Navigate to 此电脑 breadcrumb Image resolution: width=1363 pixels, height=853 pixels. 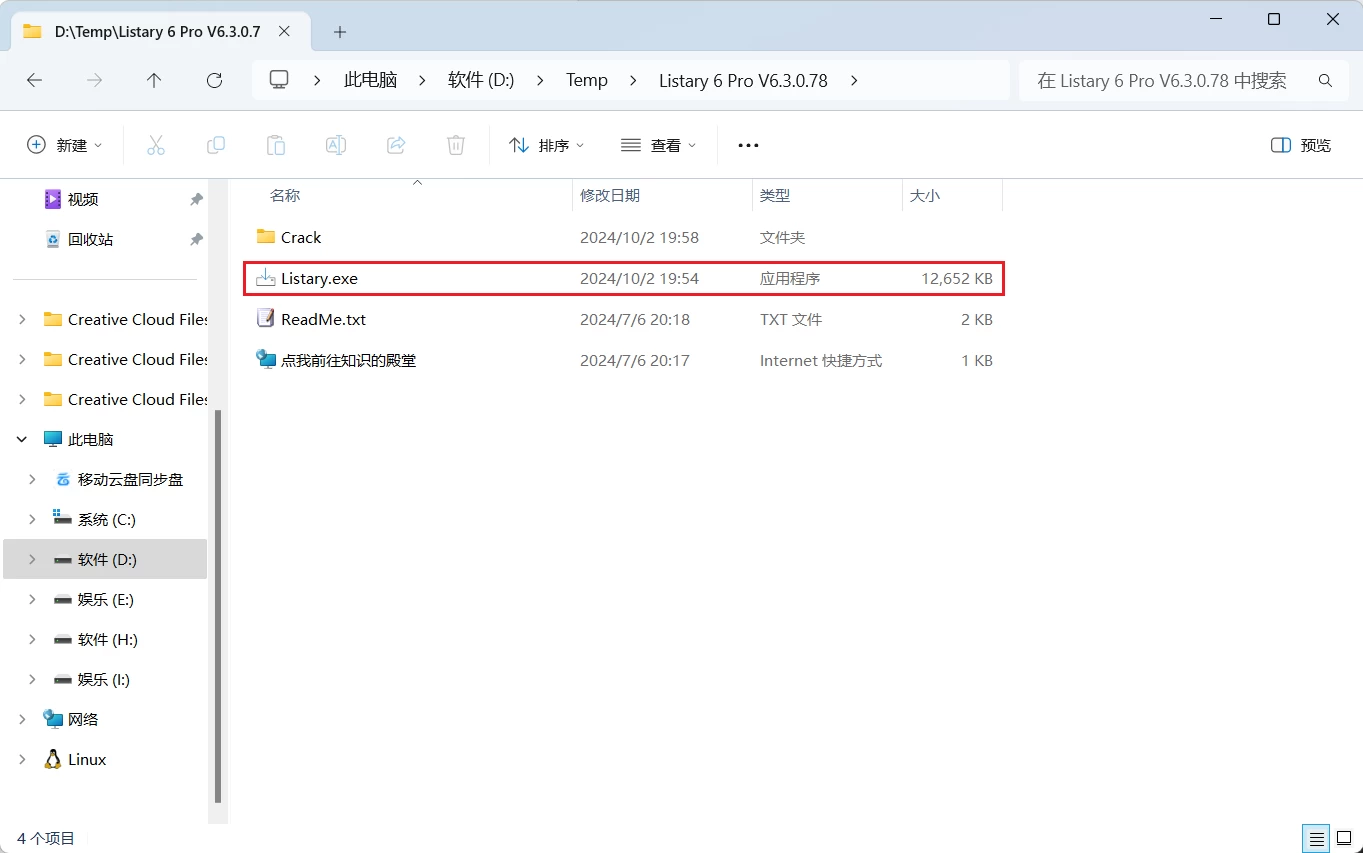[x=370, y=81]
